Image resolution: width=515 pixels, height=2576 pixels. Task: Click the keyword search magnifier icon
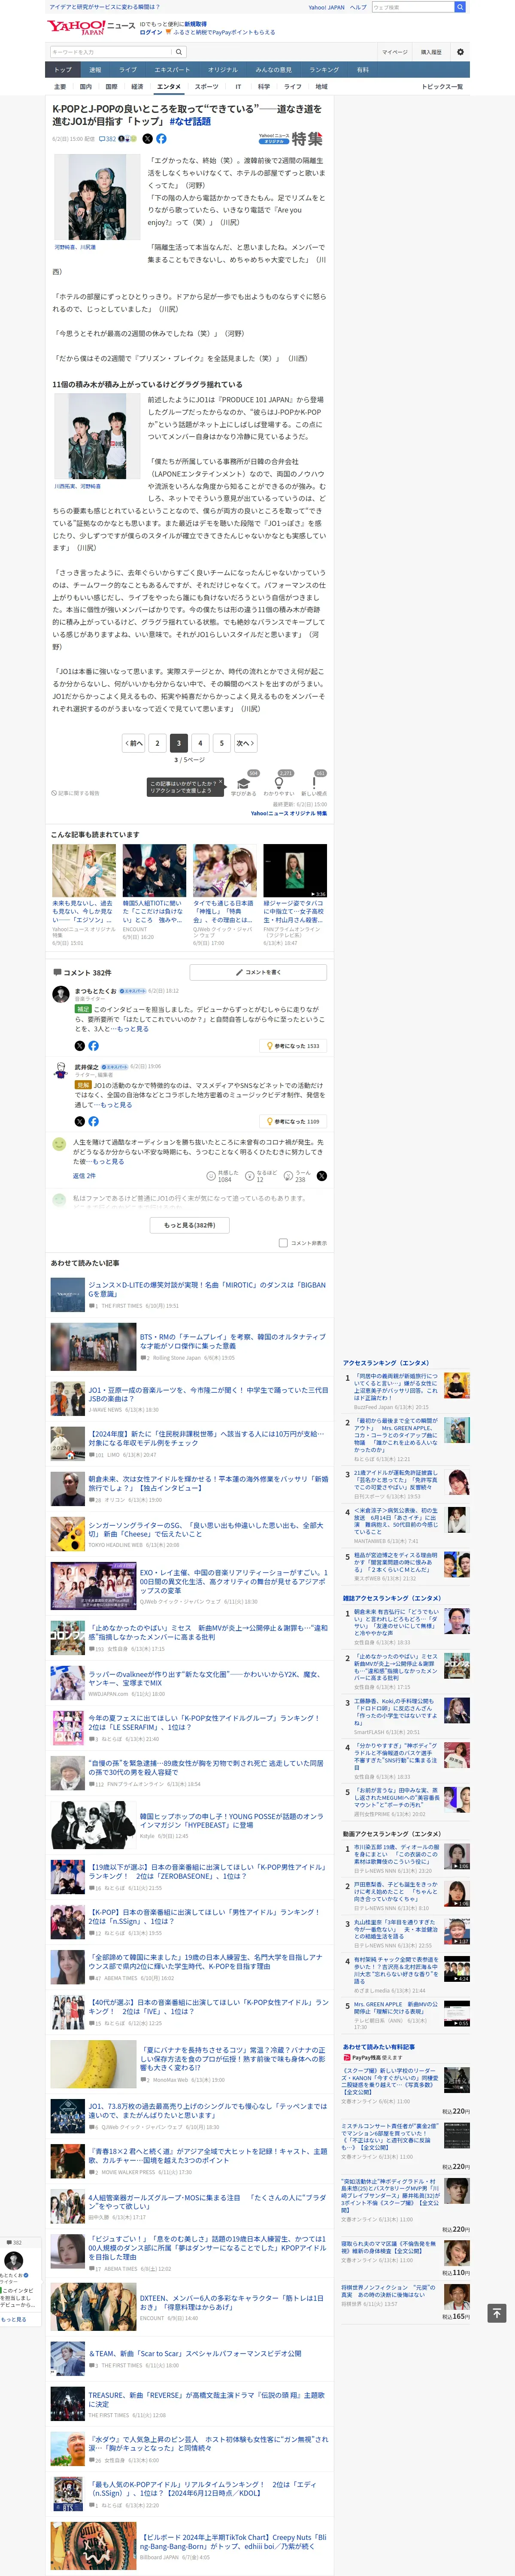[179, 52]
